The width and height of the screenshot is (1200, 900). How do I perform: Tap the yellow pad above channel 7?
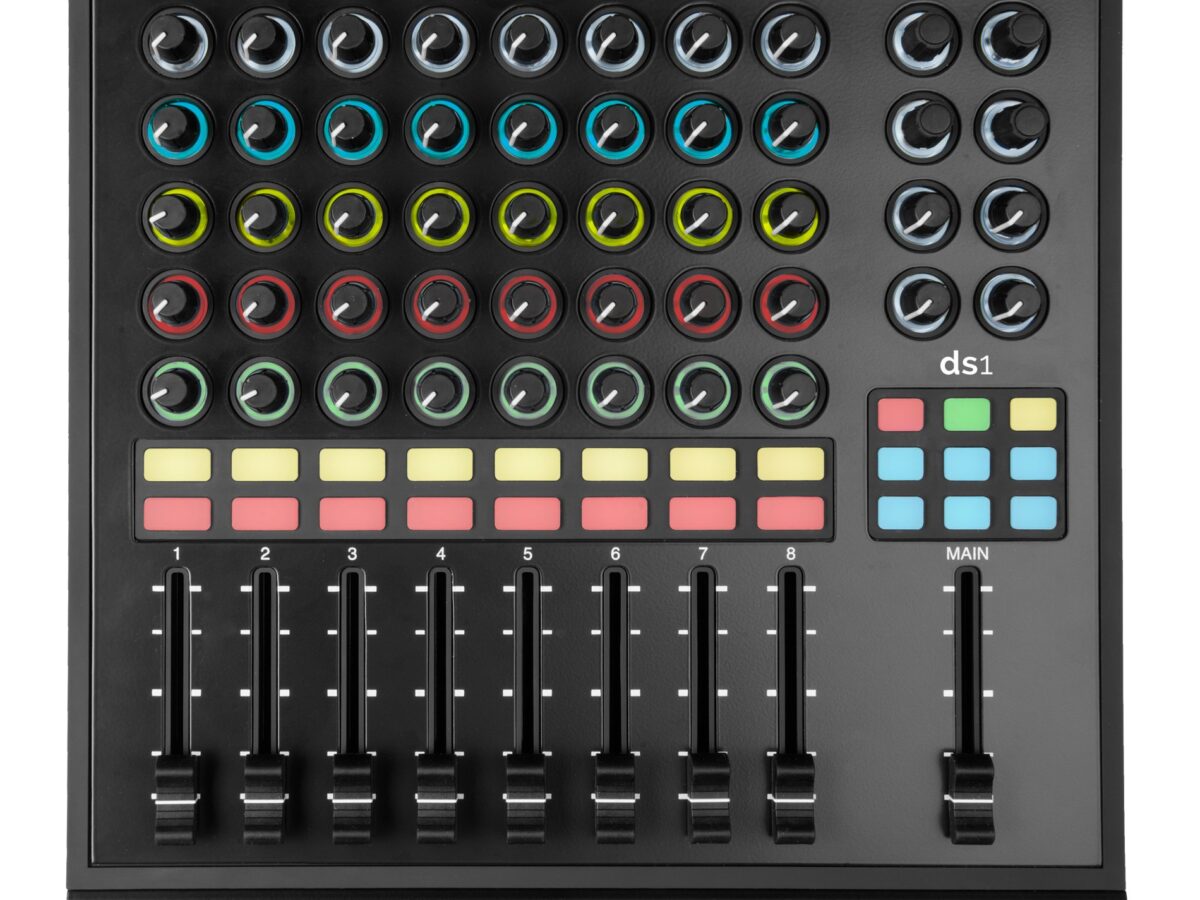point(703,465)
